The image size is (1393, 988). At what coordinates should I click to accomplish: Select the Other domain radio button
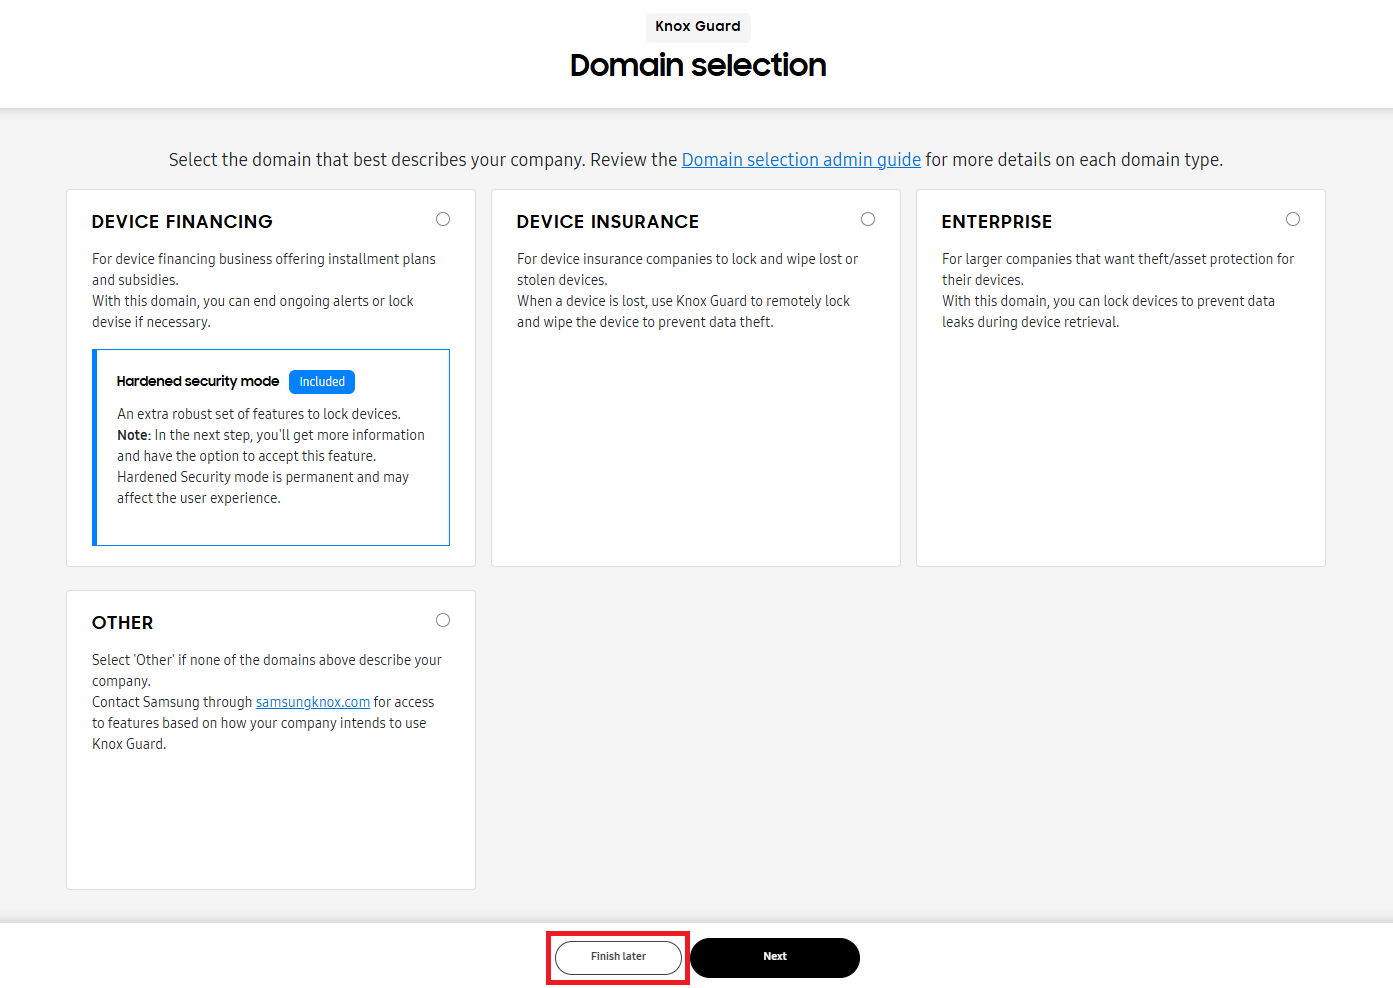coord(443,620)
